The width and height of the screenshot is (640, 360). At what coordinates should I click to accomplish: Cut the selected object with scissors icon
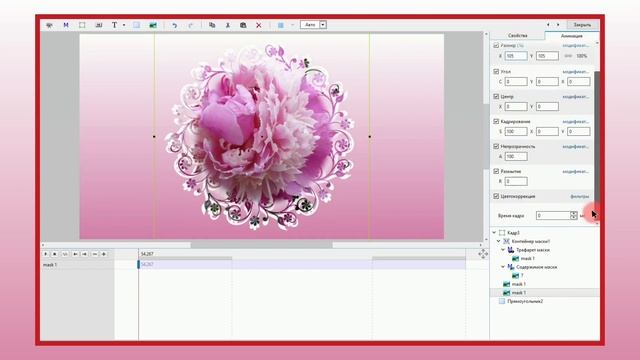tap(228, 25)
